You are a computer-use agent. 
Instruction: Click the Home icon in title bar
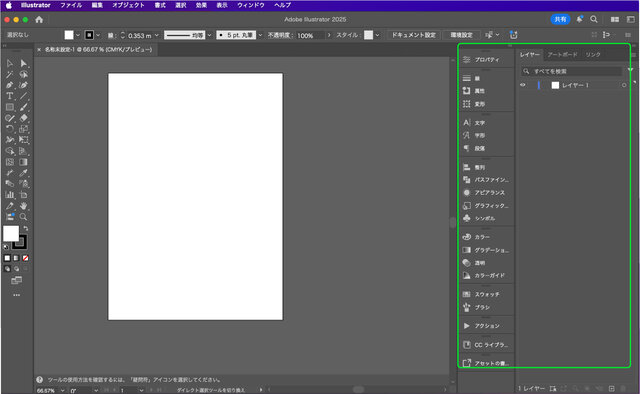tap(39, 19)
